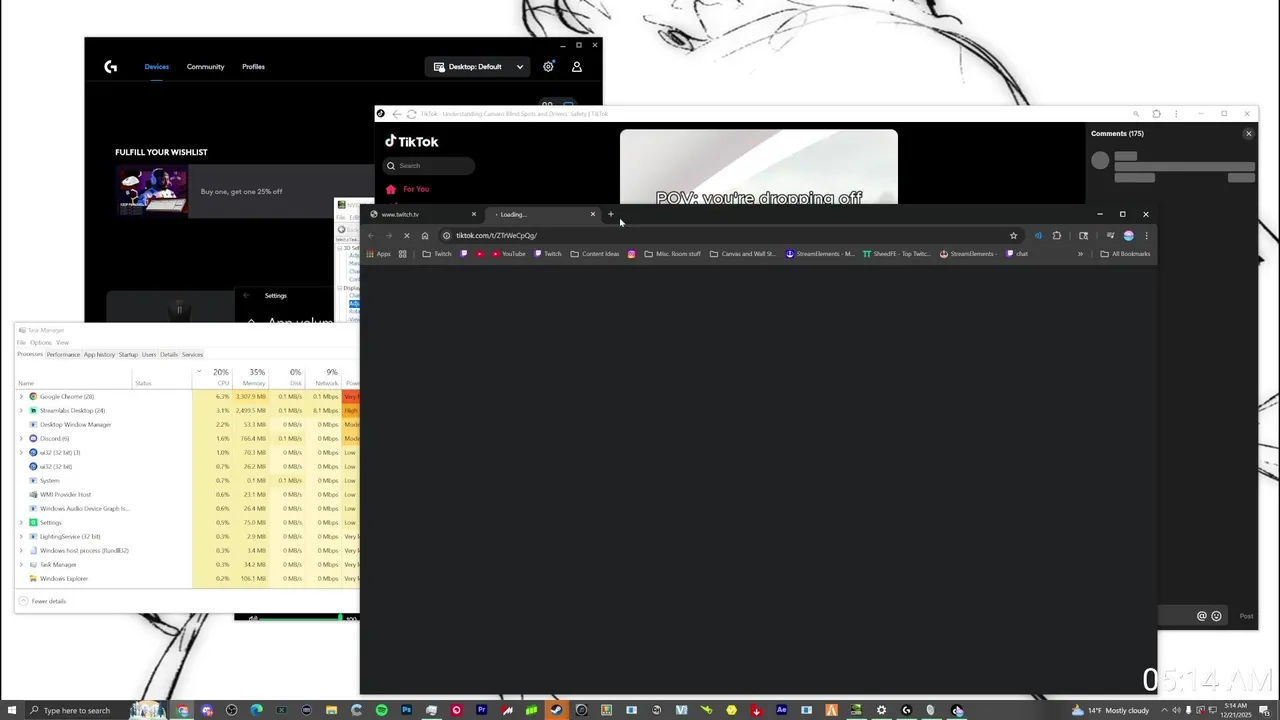Open Chrome three-dot menu
This screenshot has height=720, width=1280.
[1146, 235]
